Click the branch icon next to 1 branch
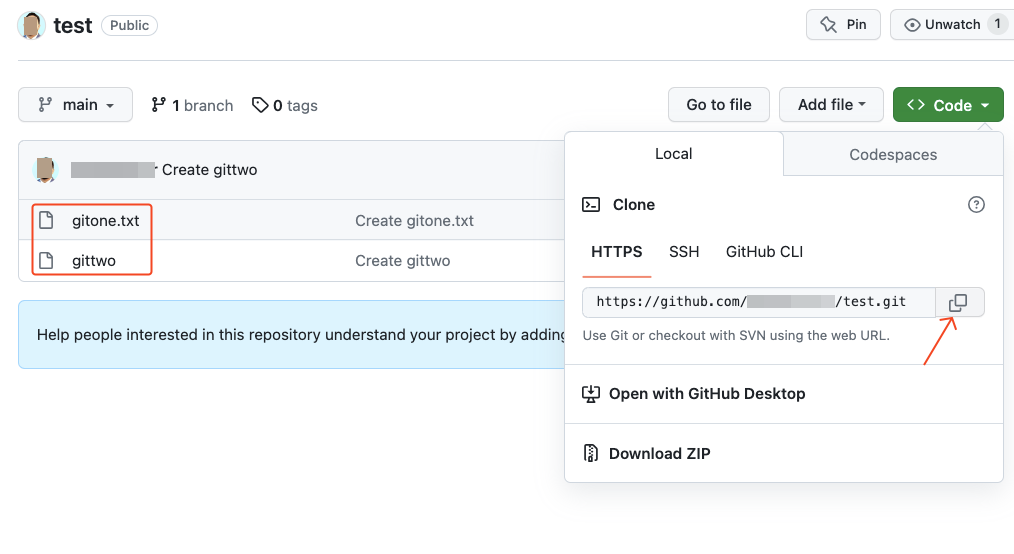The width and height of the screenshot is (1014, 554). pos(159,105)
